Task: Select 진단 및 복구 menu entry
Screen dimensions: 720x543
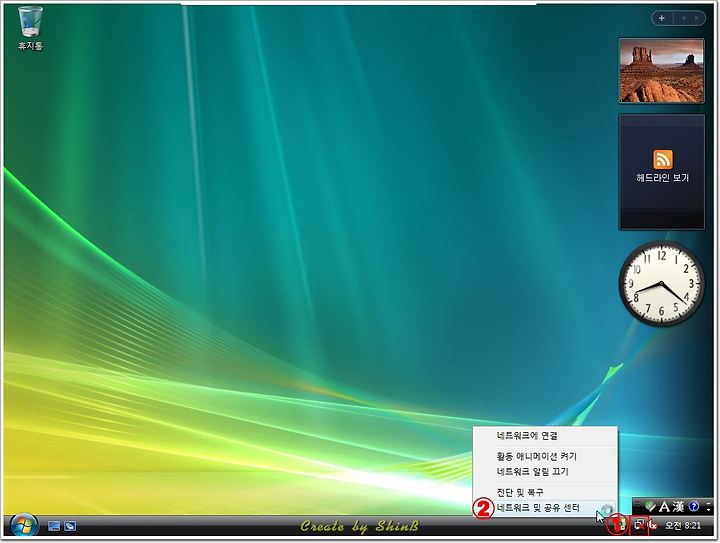Action: click(545, 492)
